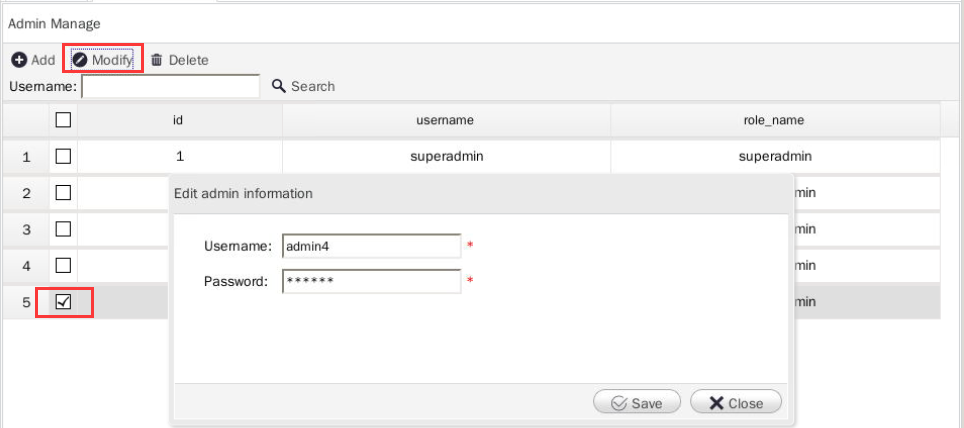The height and width of the screenshot is (428, 964).
Task: Check the row 4 checkbox
Action: (x=63, y=265)
